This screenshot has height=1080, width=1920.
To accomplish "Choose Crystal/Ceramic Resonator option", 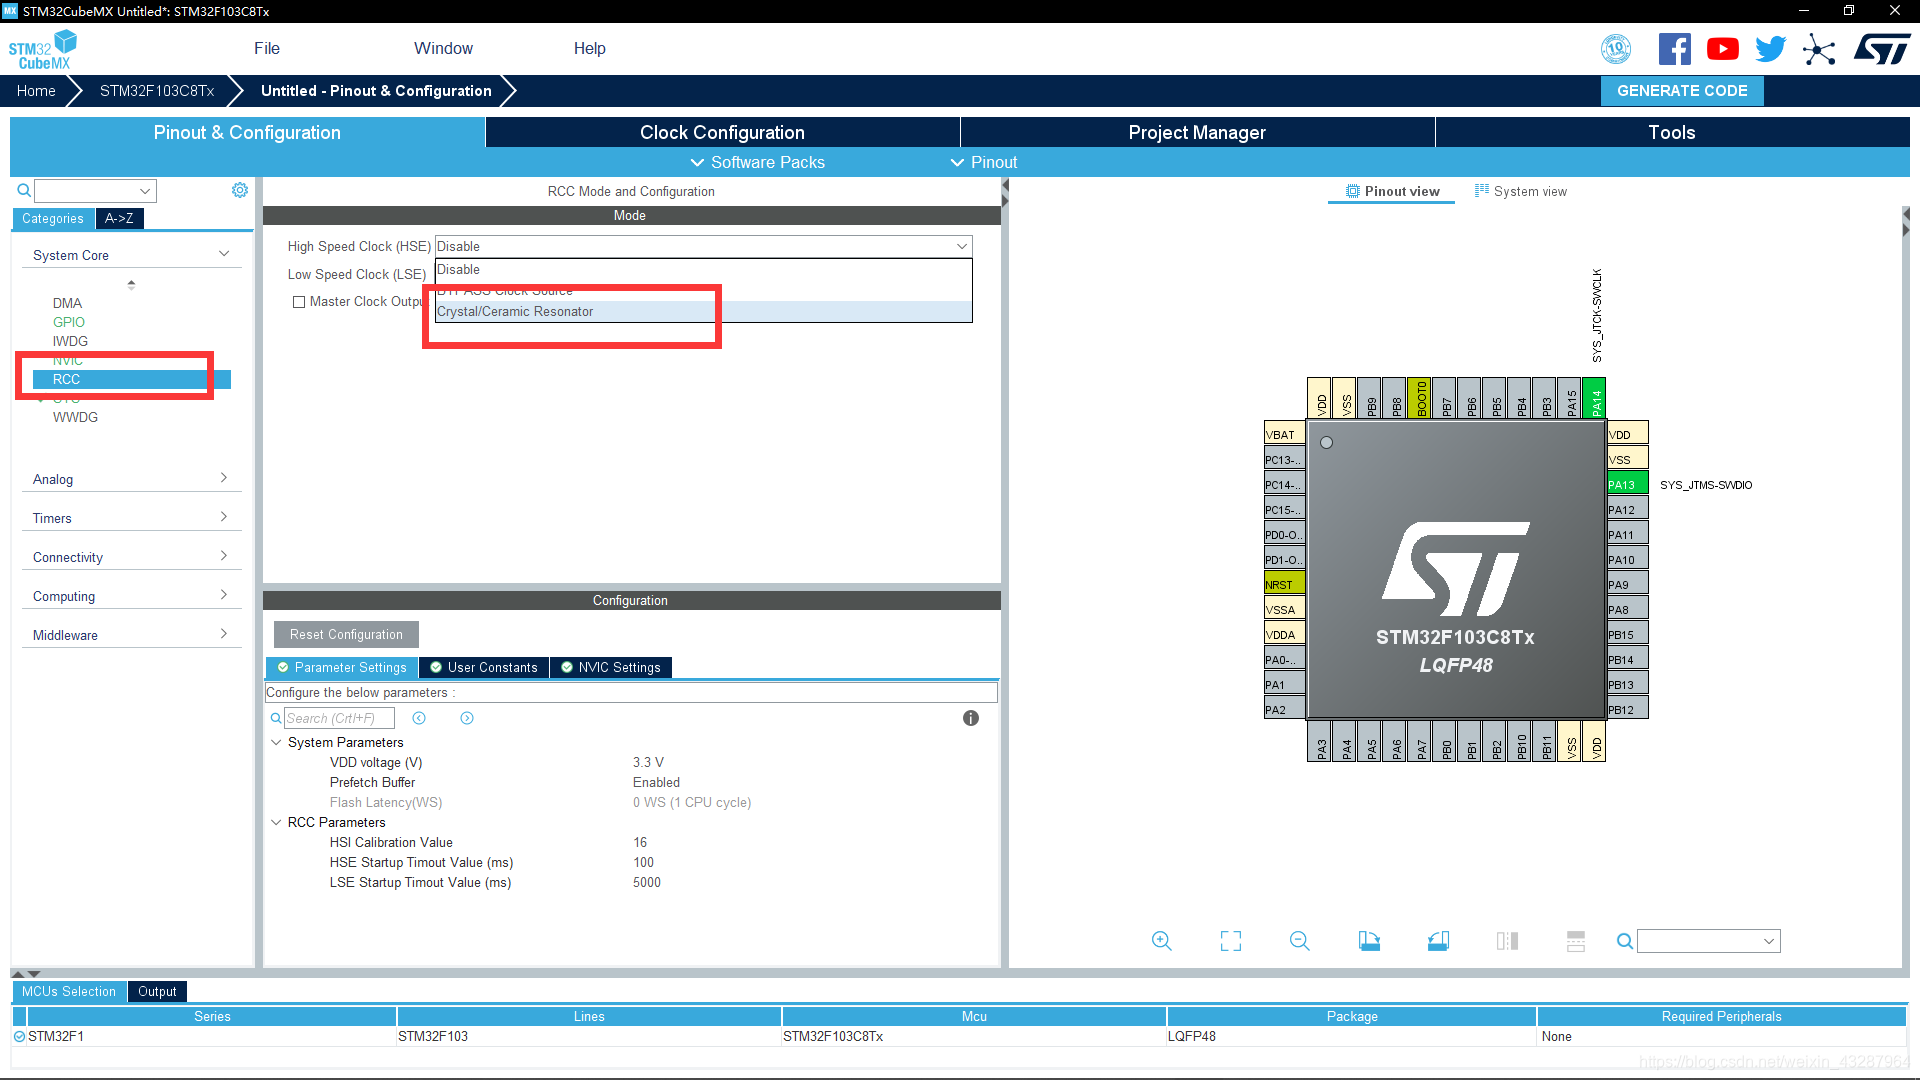I will (703, 312).
